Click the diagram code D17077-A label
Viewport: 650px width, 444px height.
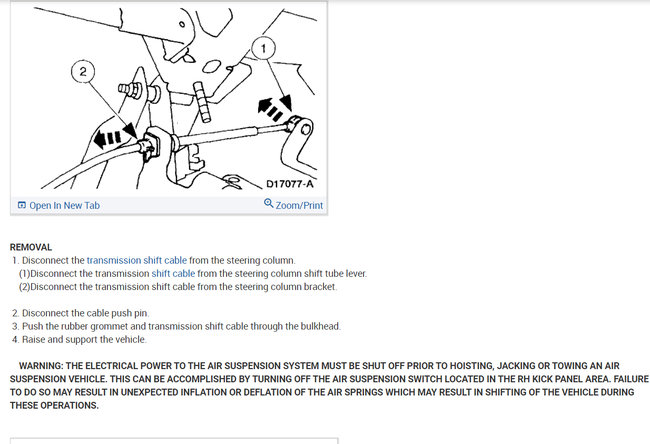click(x=289, y=184)
